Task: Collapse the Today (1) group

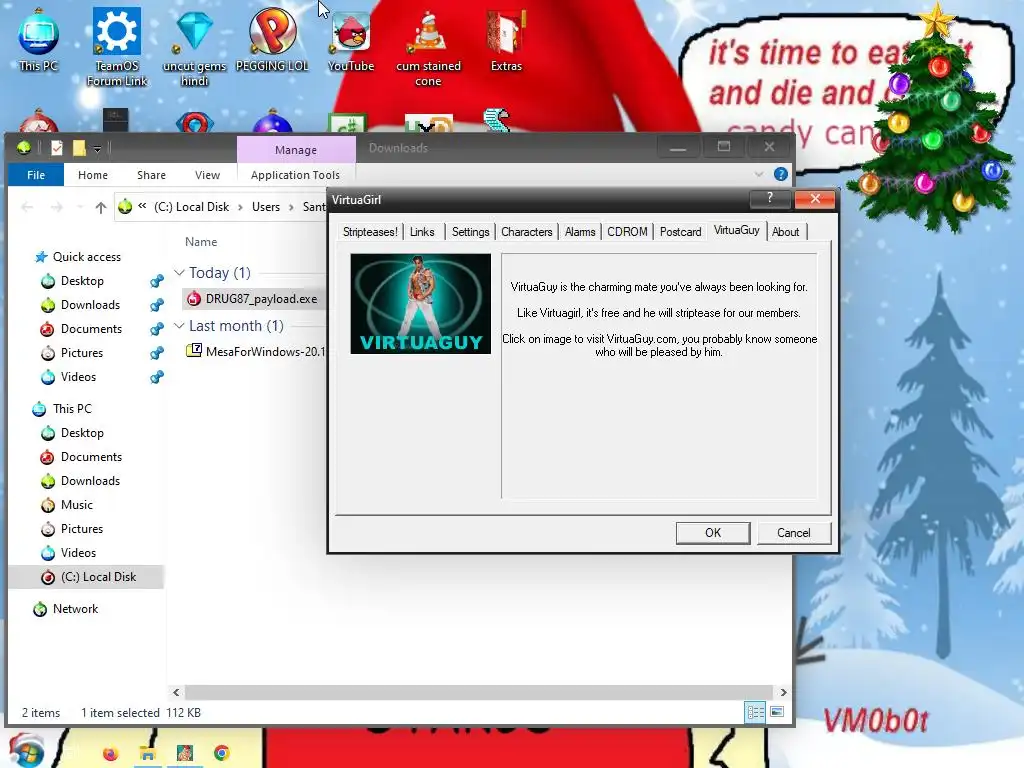Action: [x=179, y=272]
